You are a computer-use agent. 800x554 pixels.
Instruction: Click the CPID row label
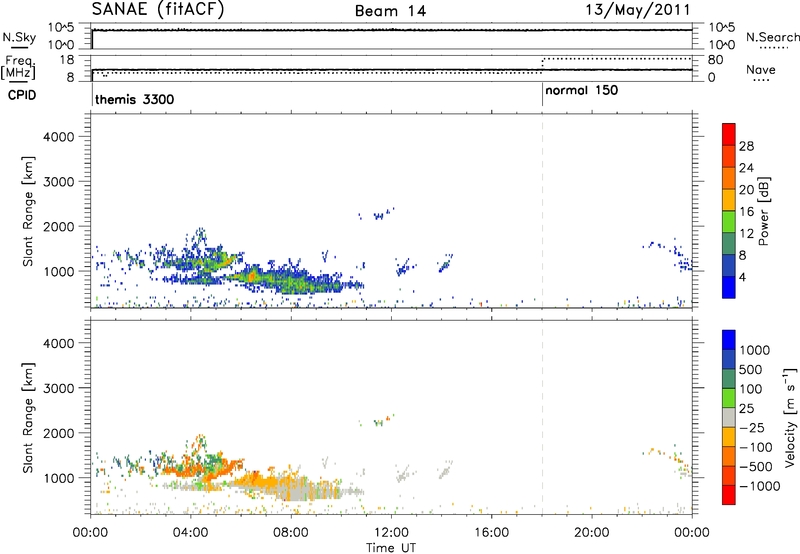(22, 95)
